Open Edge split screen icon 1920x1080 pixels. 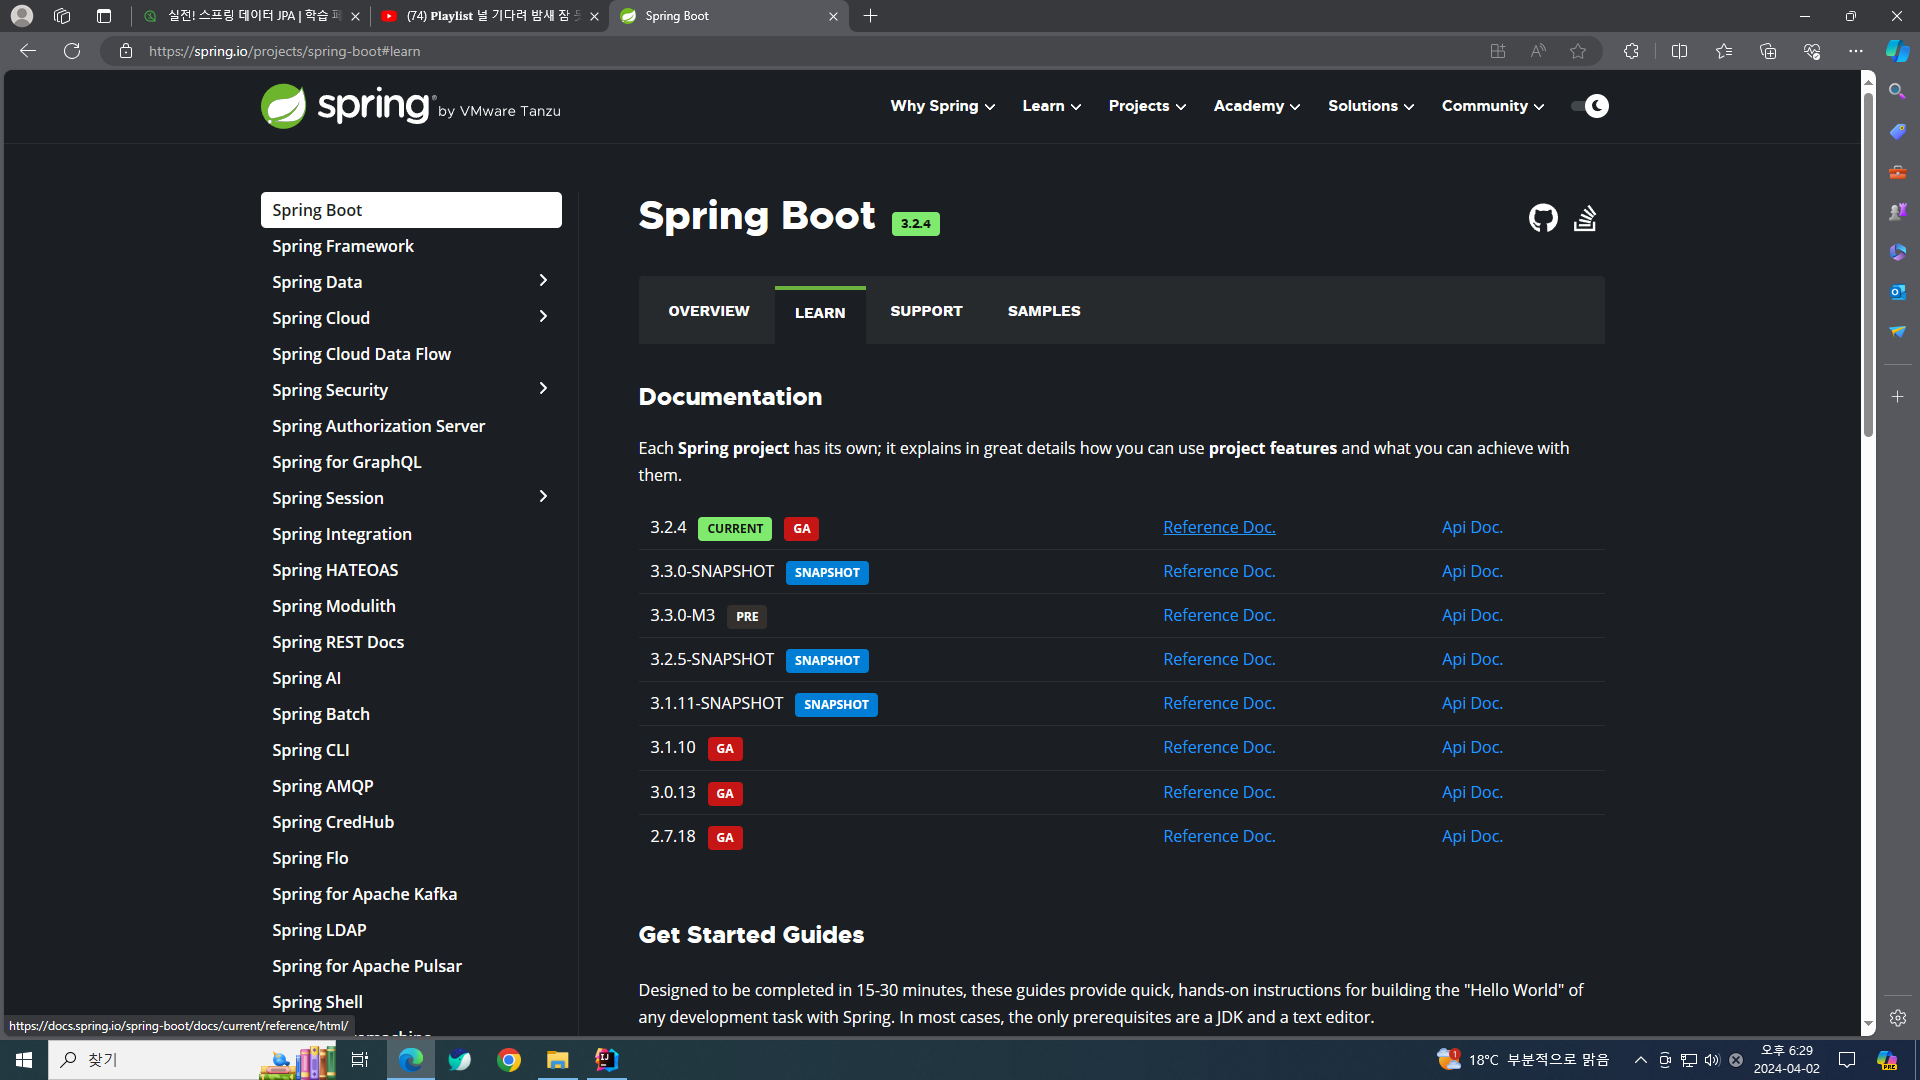click(1679, 51)
